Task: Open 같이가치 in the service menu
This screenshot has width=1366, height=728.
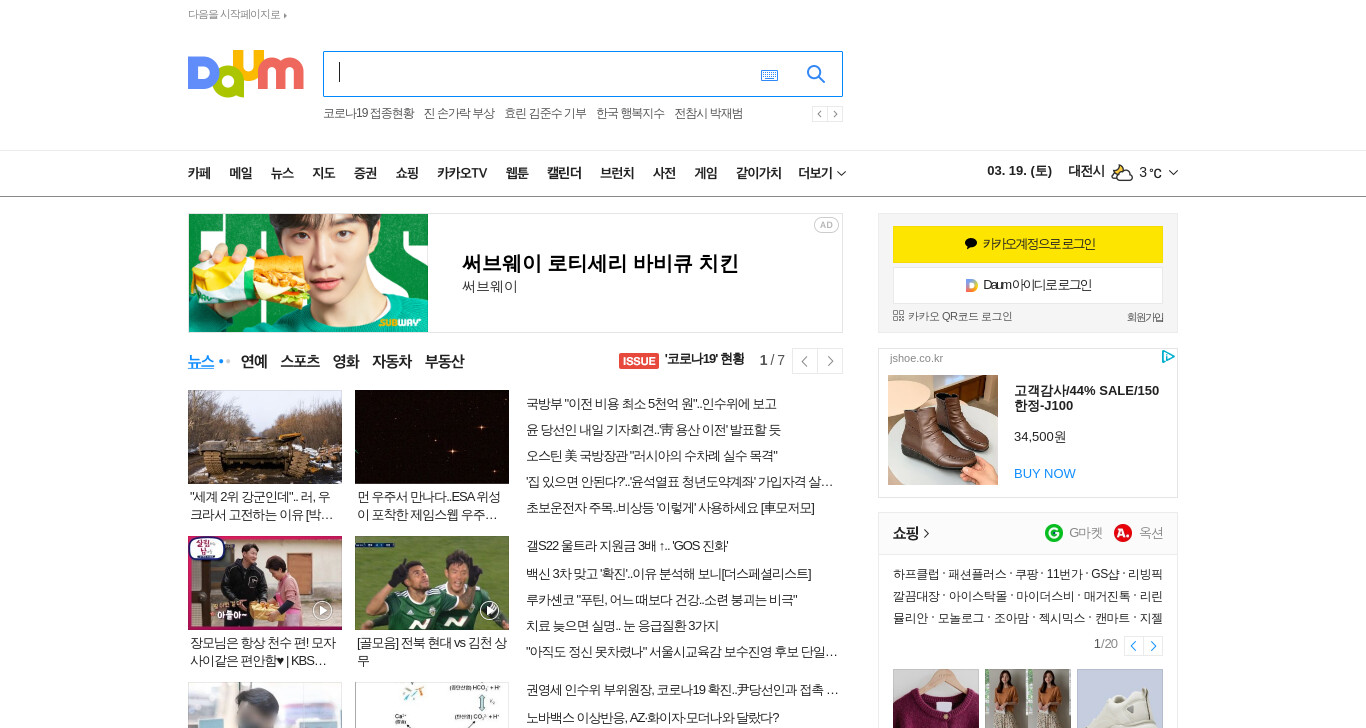Action: coord(759,173)
